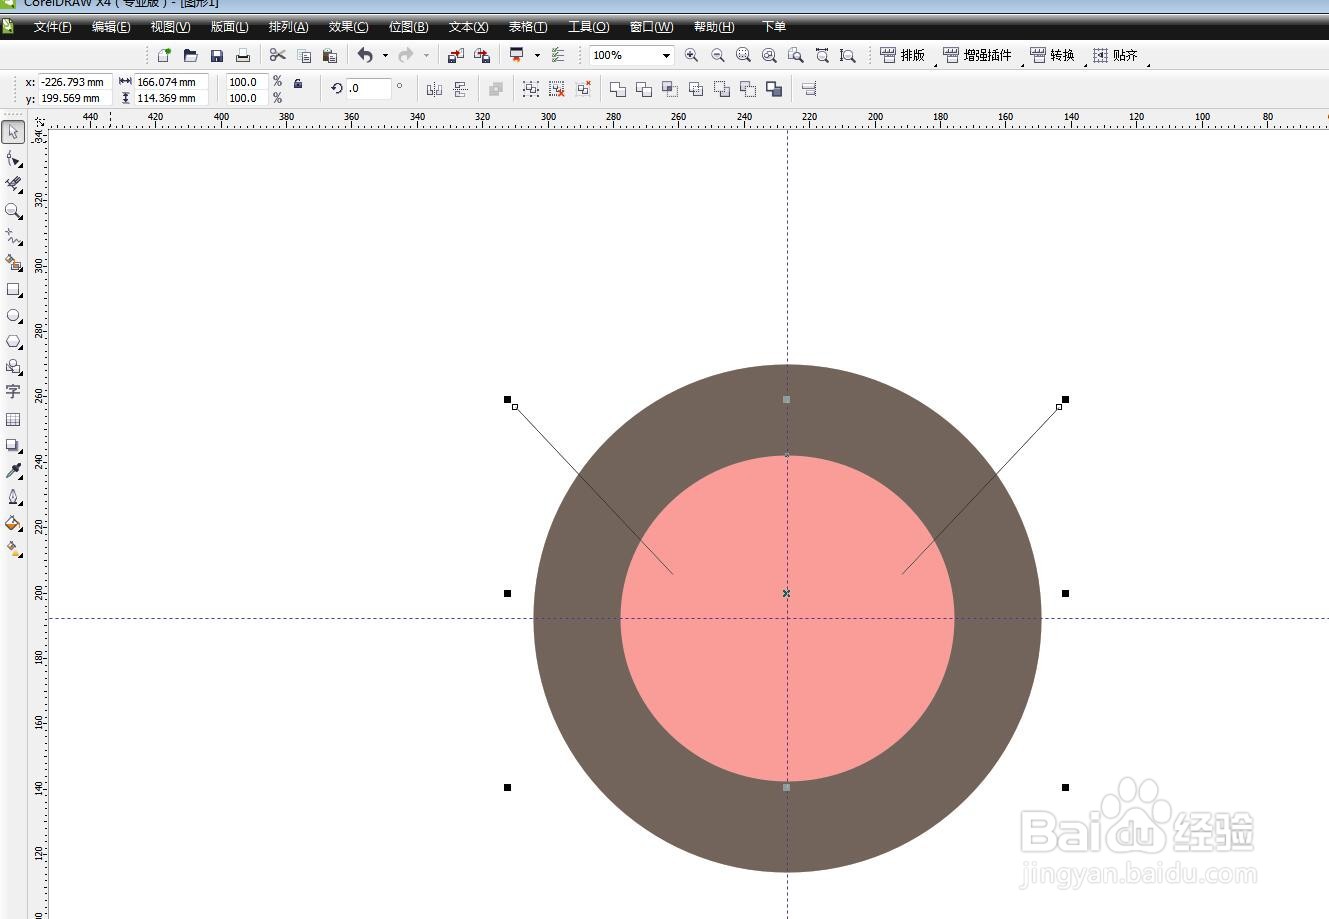Copy the selection
The height and width of the screenshot is (919, 1329).
tap(304, 56)
